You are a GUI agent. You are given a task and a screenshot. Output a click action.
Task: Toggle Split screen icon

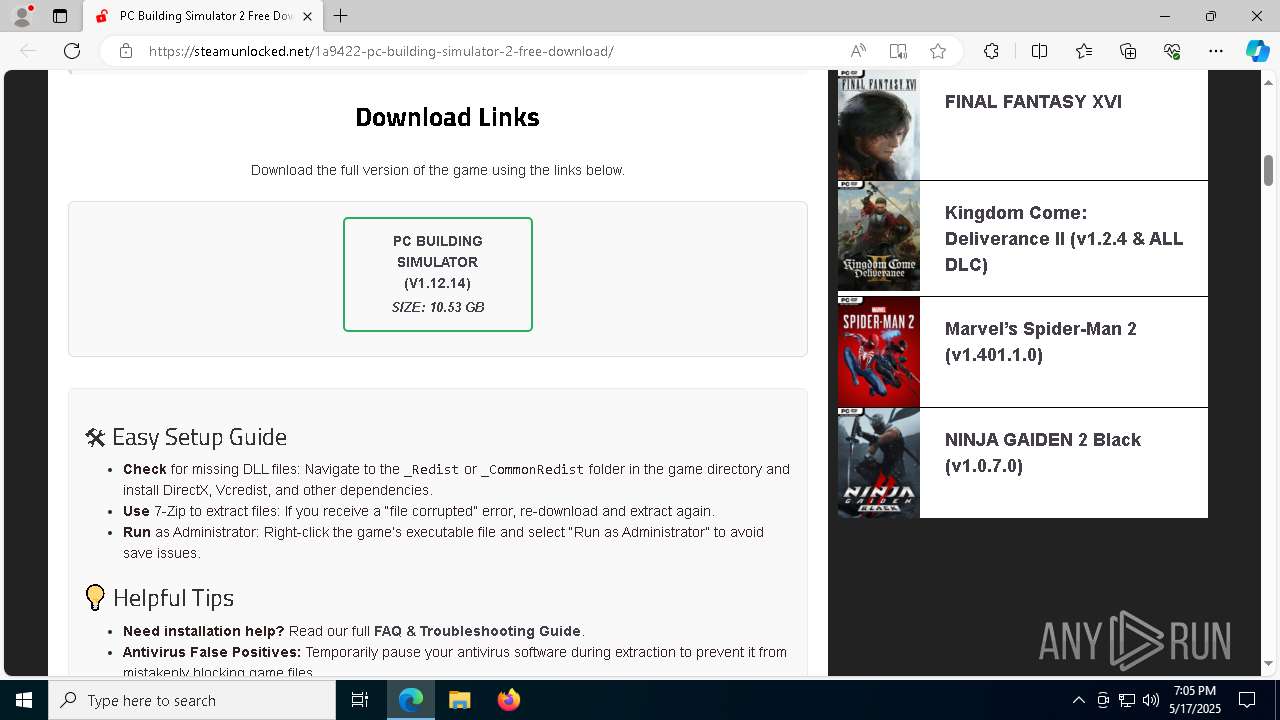coord(1039,51)
